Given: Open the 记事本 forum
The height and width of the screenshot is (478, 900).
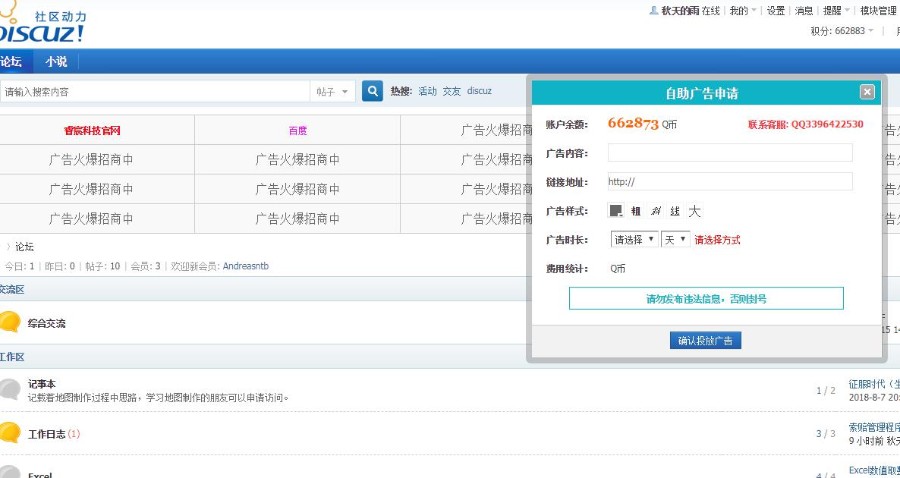Looking at the screenshot, I should click(x=42, y=384).
